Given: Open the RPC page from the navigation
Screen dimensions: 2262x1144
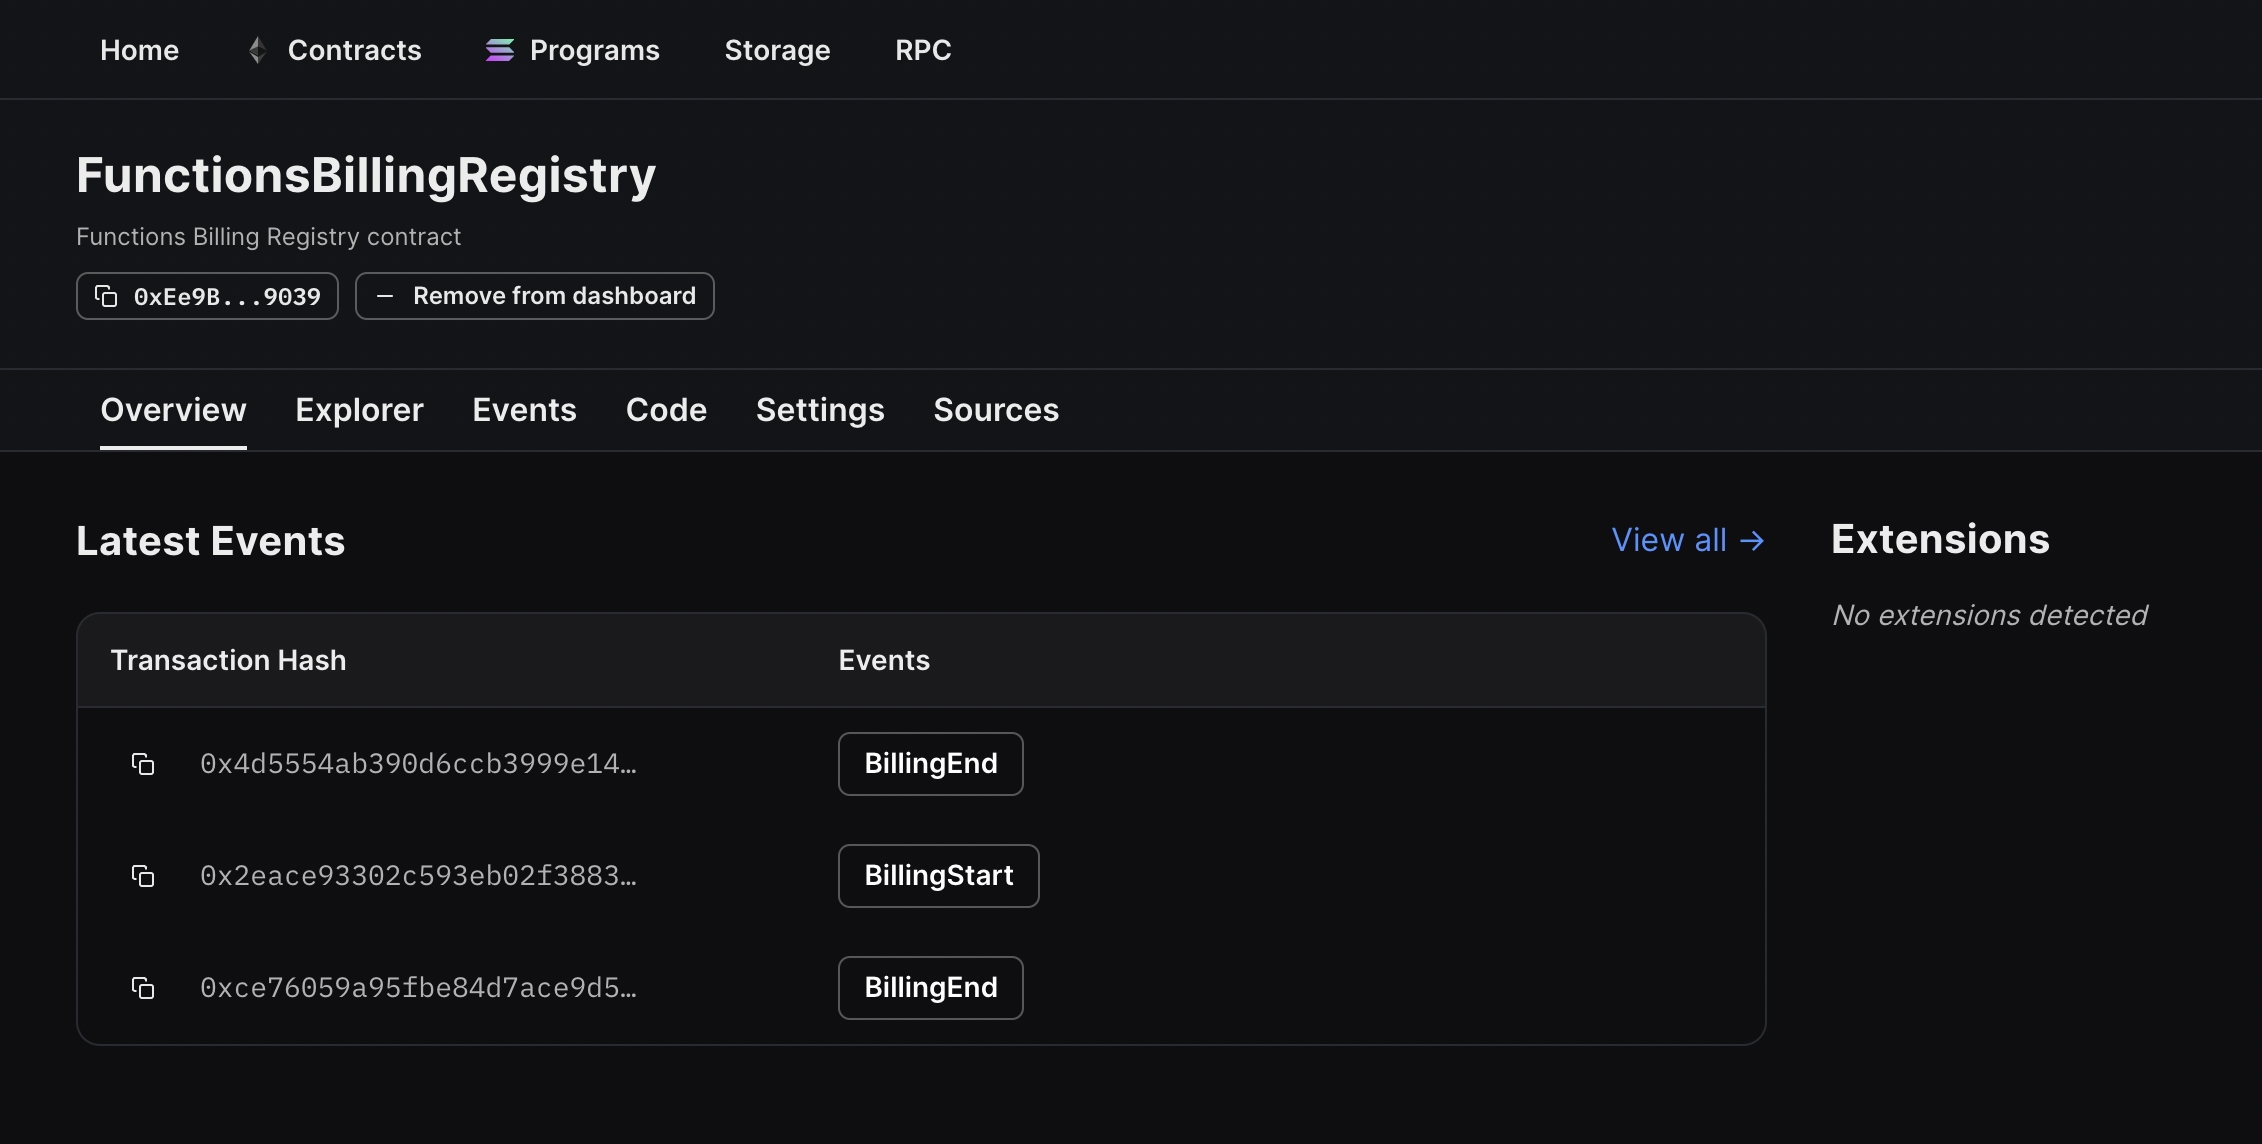Looking at the screenshot, I should tap(923, 50).
